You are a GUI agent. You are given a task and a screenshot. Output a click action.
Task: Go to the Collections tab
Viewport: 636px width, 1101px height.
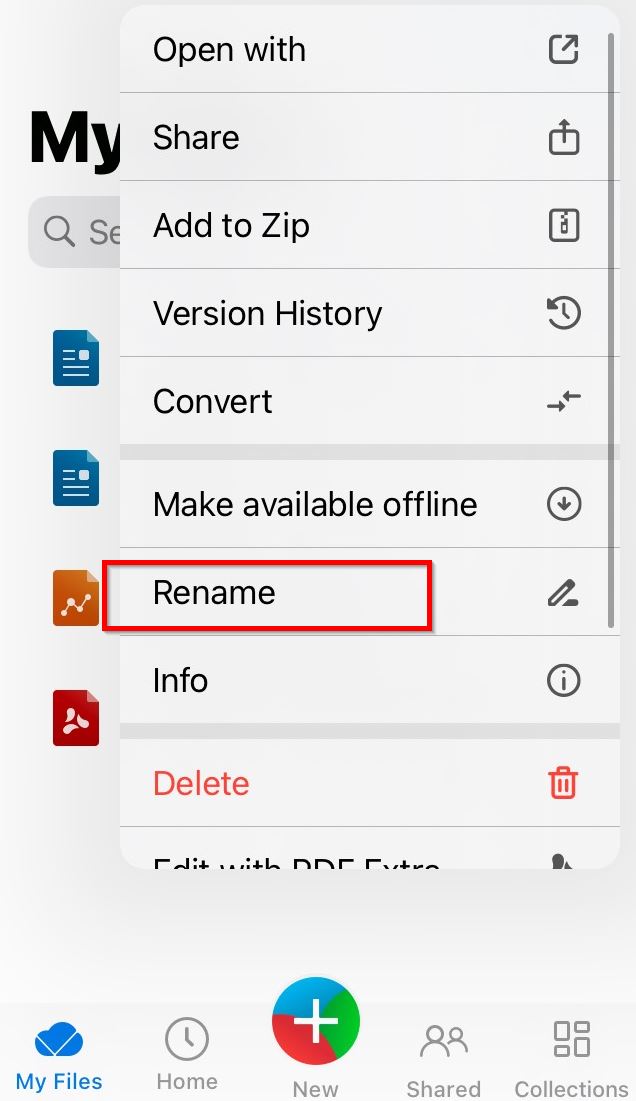point(571,1058)
